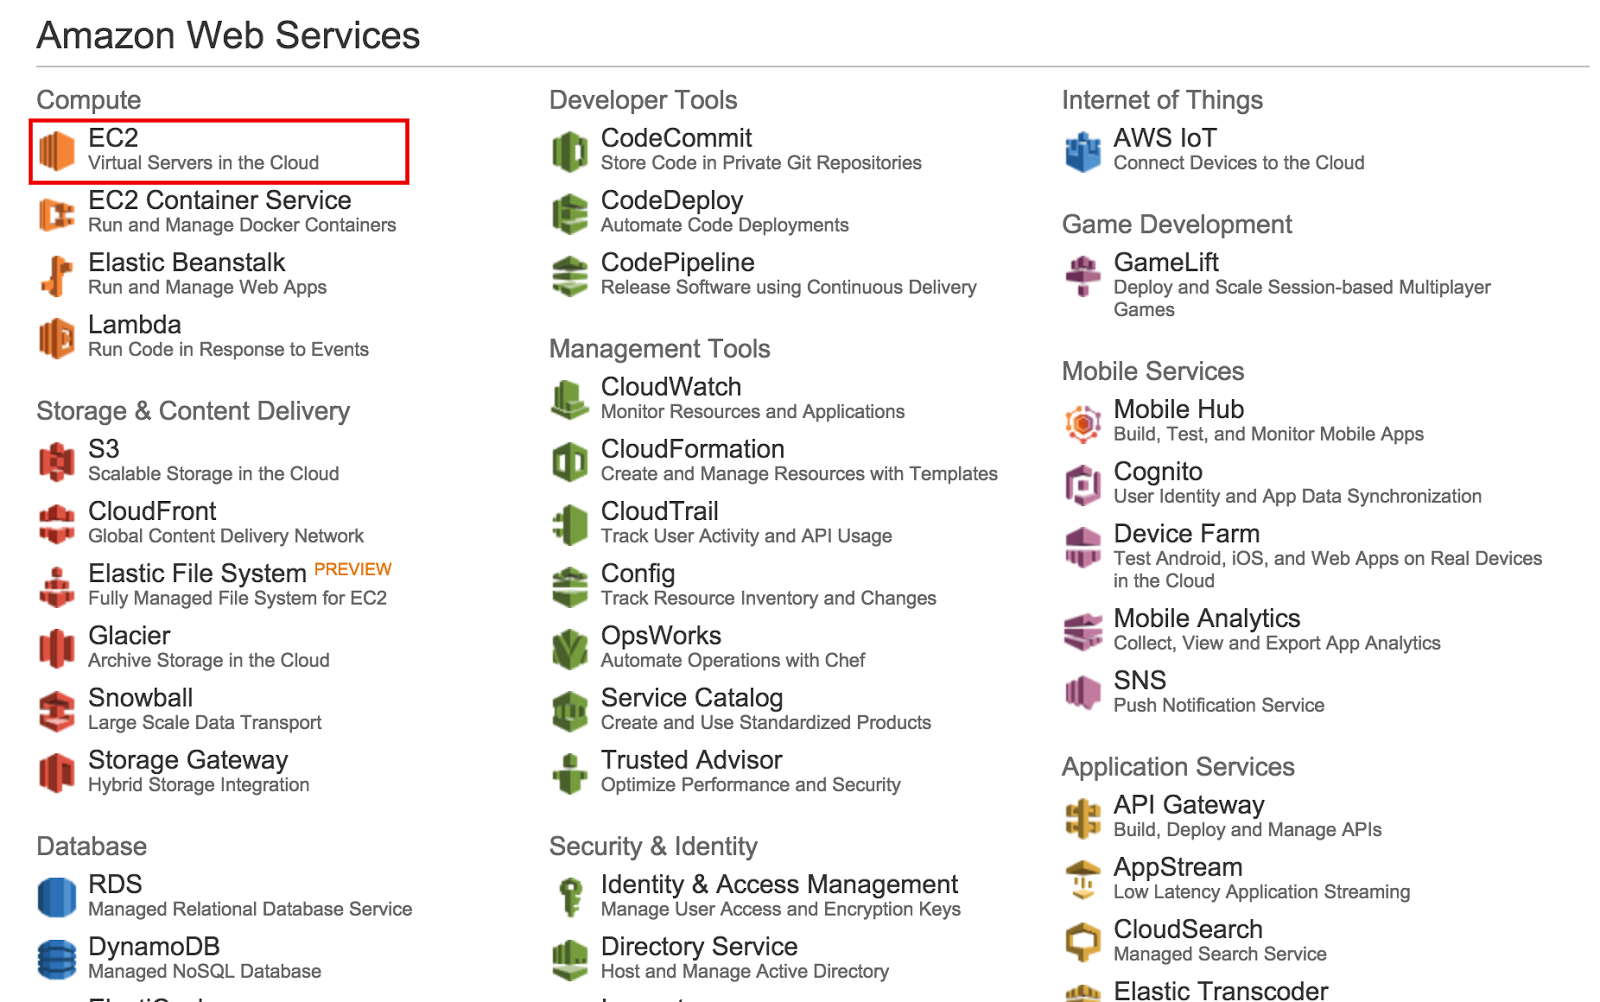Click the Lambda service icon
The image size is (1600, 1002).
57,338
